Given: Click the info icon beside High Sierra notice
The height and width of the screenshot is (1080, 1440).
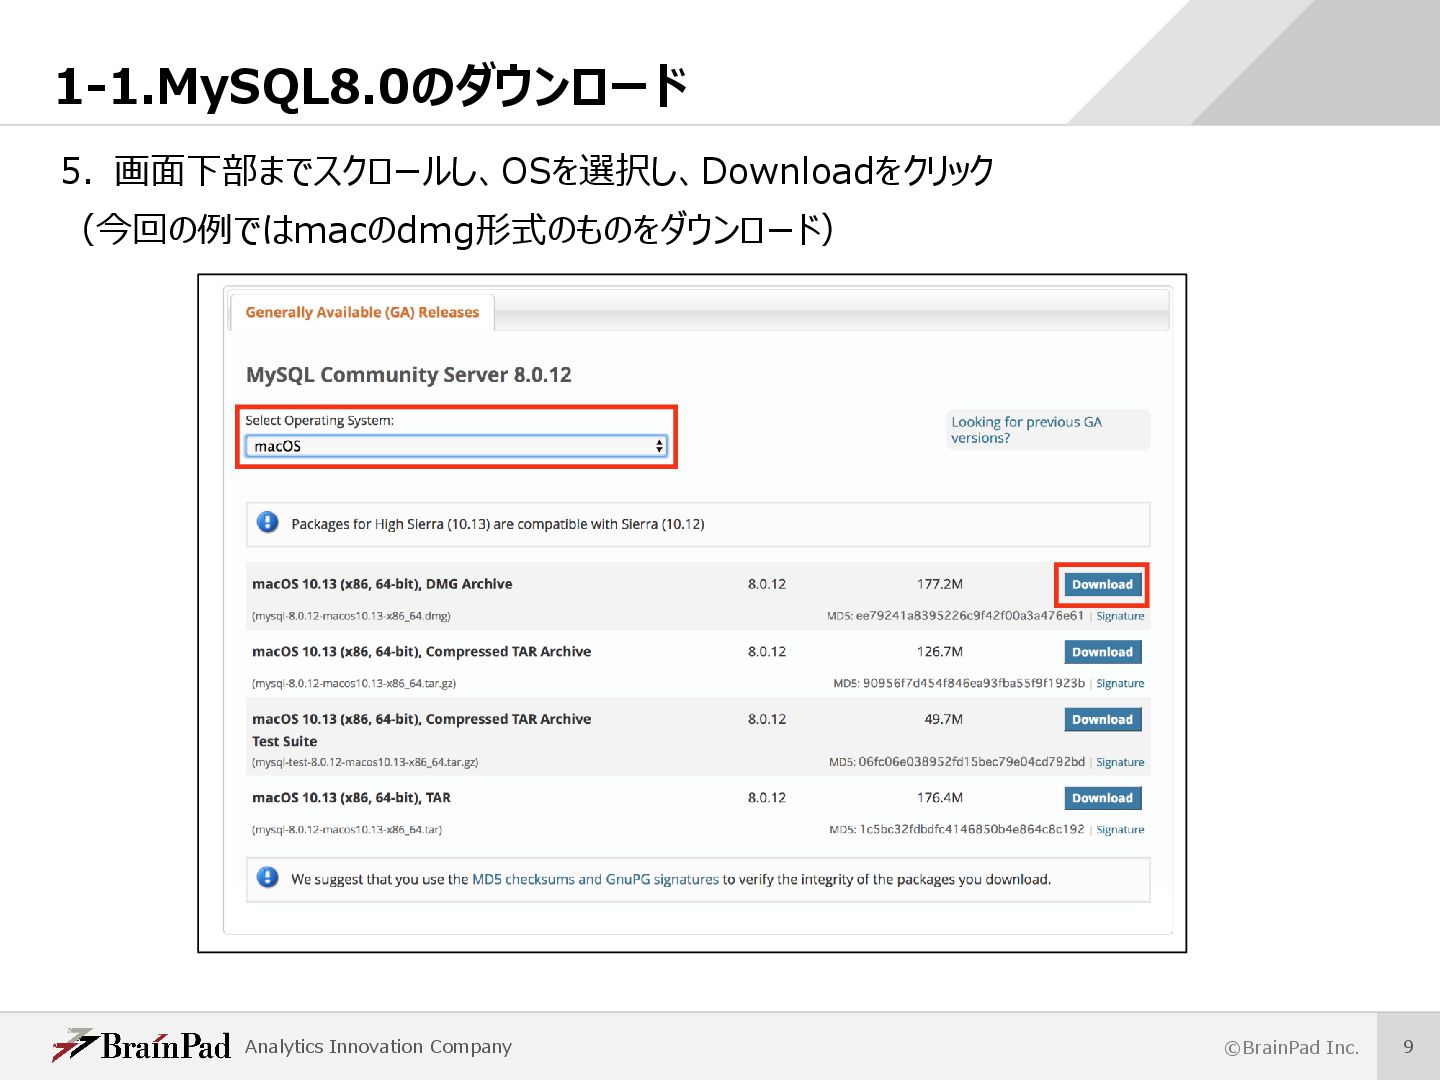Looking at the screenshot, I should [268, 522].
